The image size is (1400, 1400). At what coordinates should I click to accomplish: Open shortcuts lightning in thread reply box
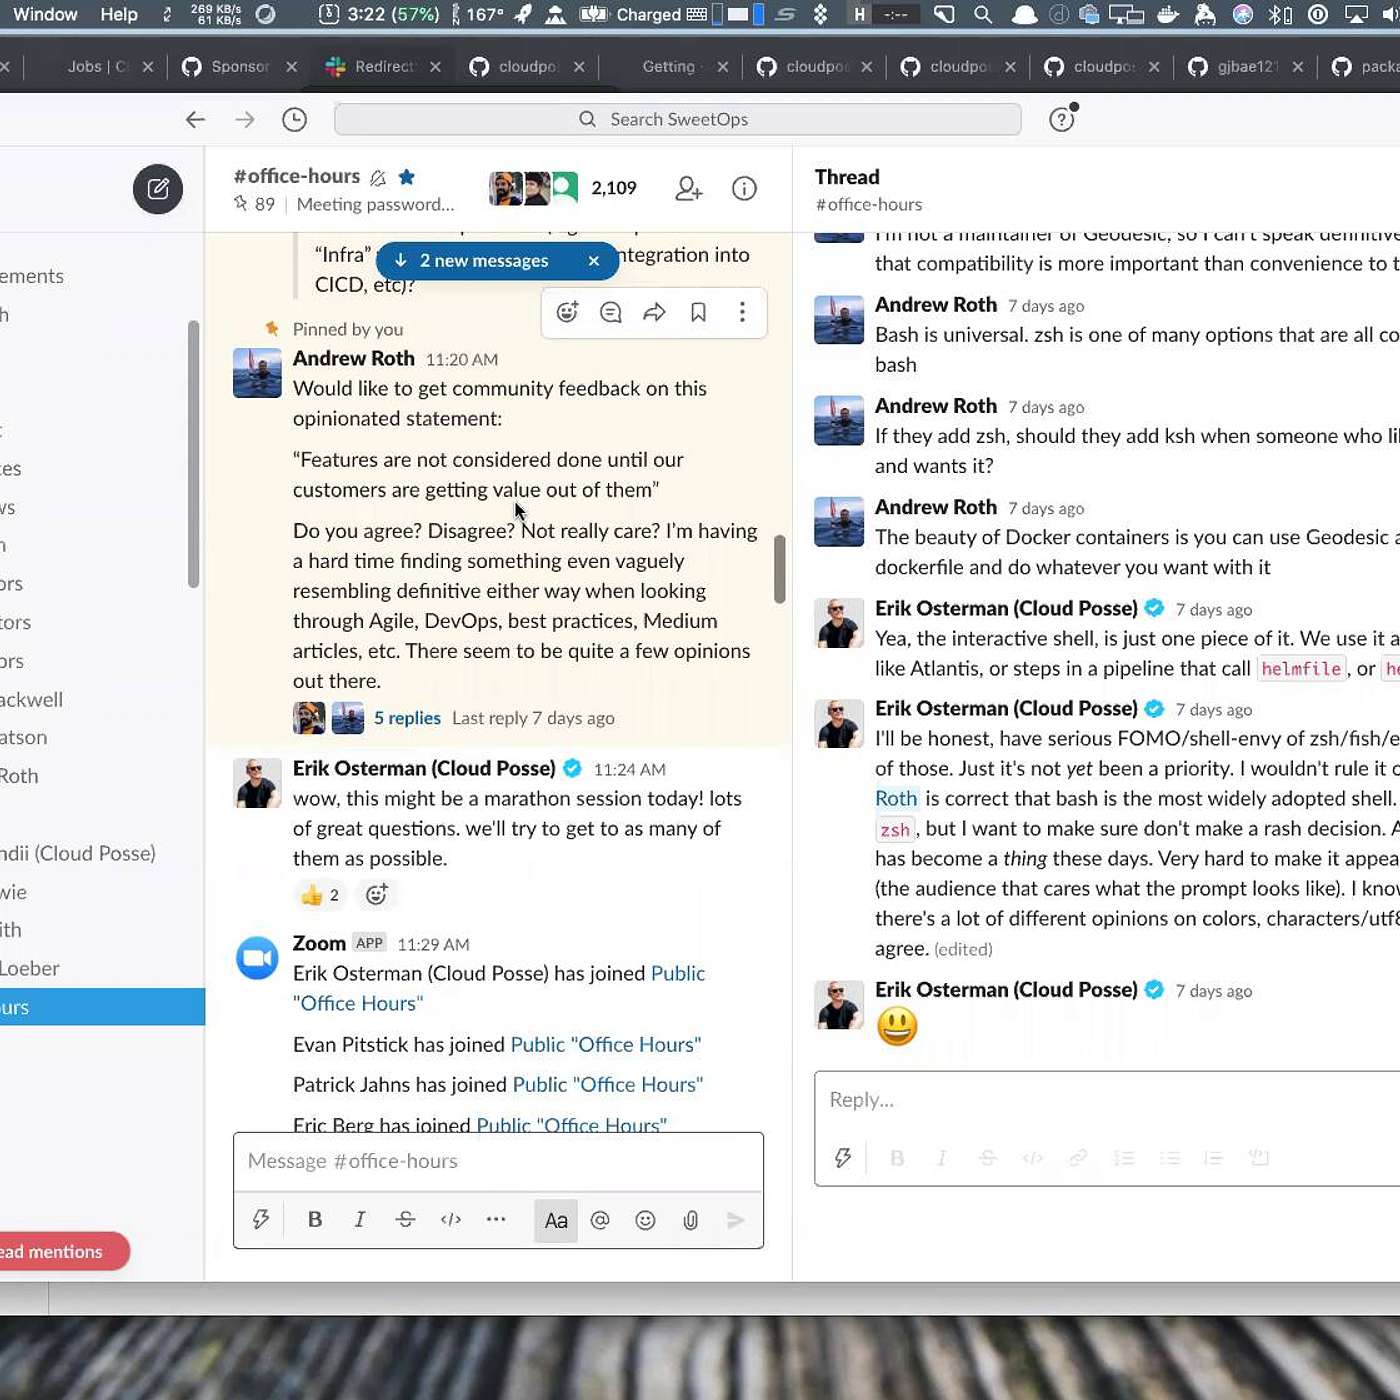pyautogui.click(x=843, y=1158)
